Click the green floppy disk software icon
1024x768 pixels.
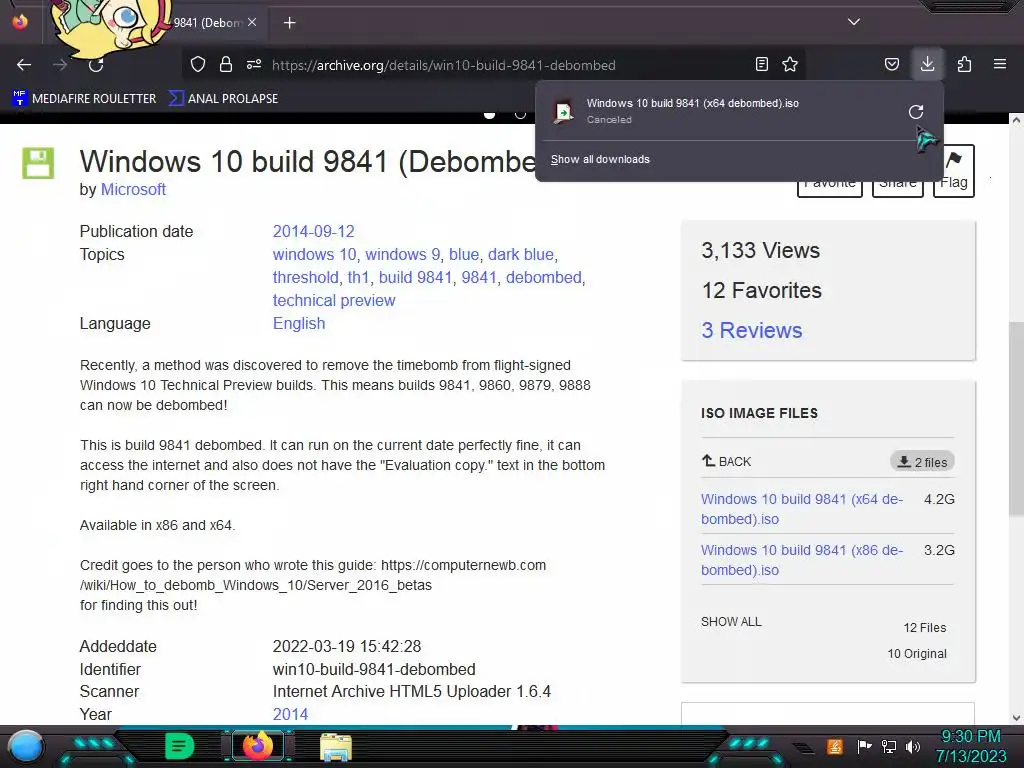(39, 163)
